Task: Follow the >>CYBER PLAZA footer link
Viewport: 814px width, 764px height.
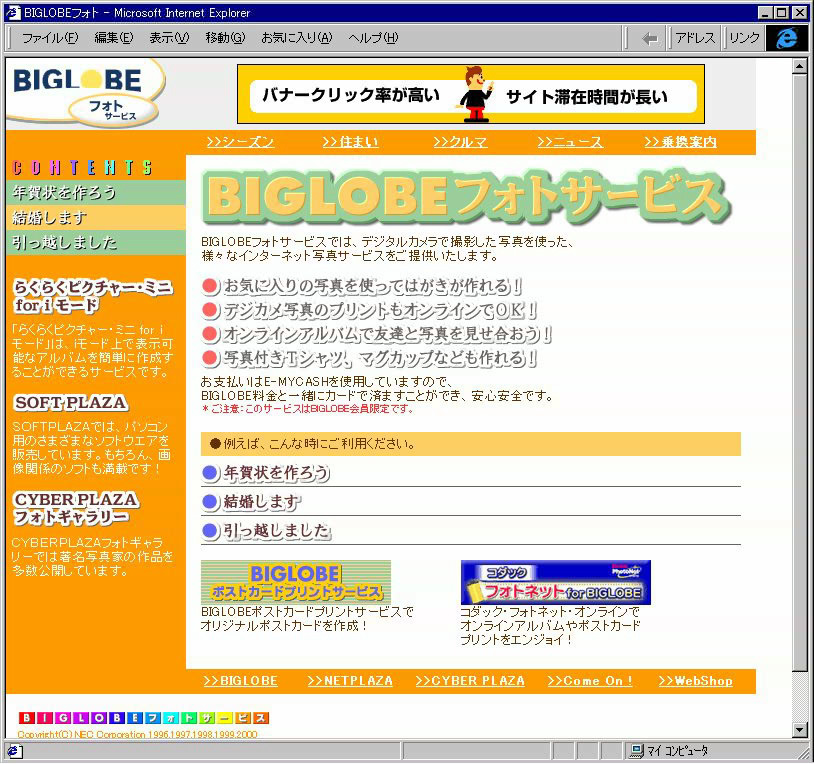Action: pyautogui.click(x=470, y=681)
